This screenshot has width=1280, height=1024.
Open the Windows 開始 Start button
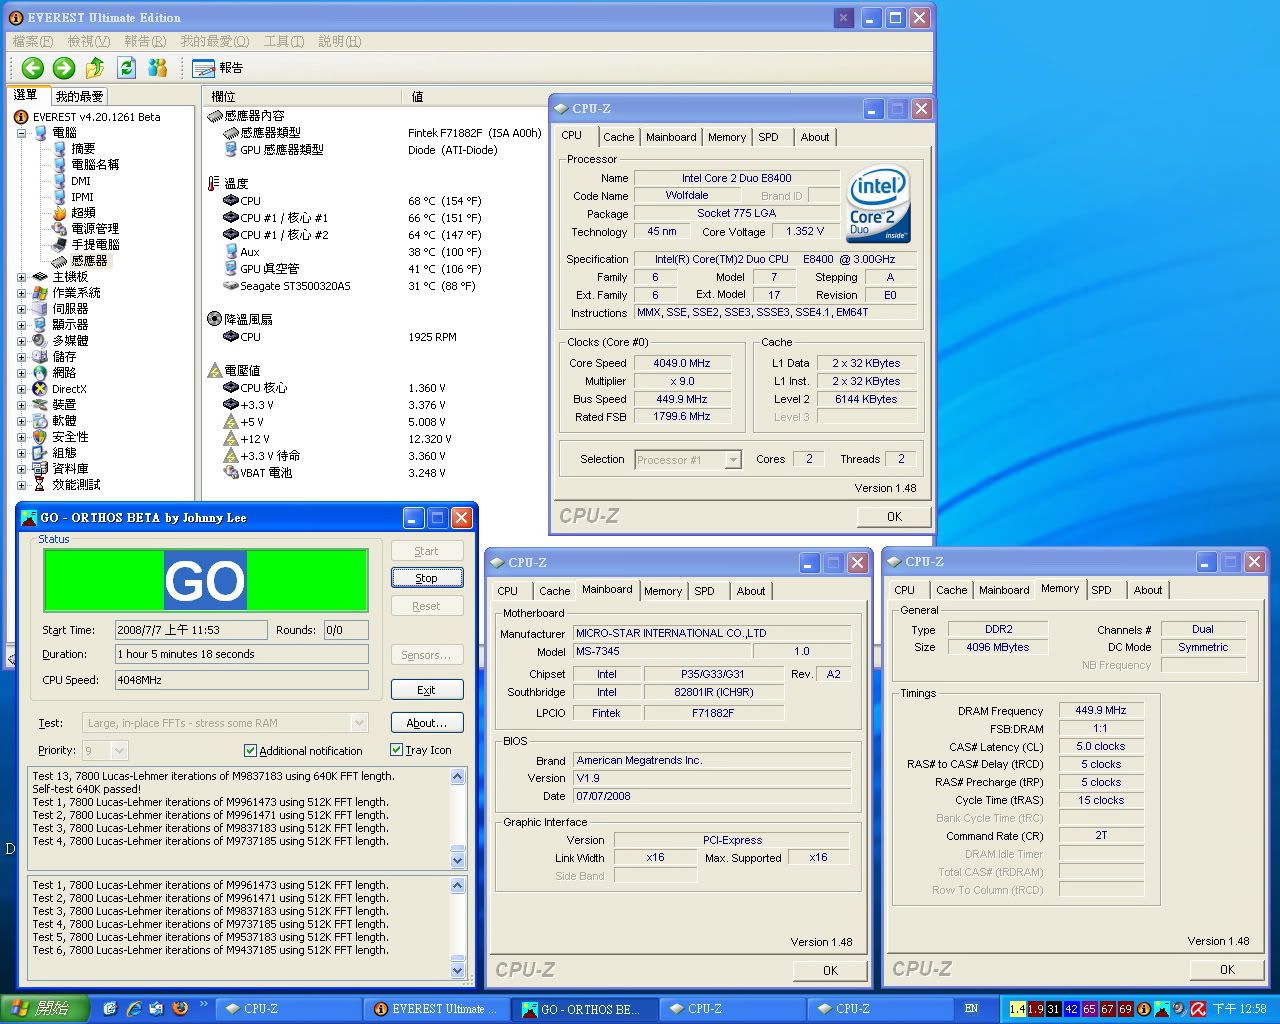pyautogui.click(x=45, y=1009)
